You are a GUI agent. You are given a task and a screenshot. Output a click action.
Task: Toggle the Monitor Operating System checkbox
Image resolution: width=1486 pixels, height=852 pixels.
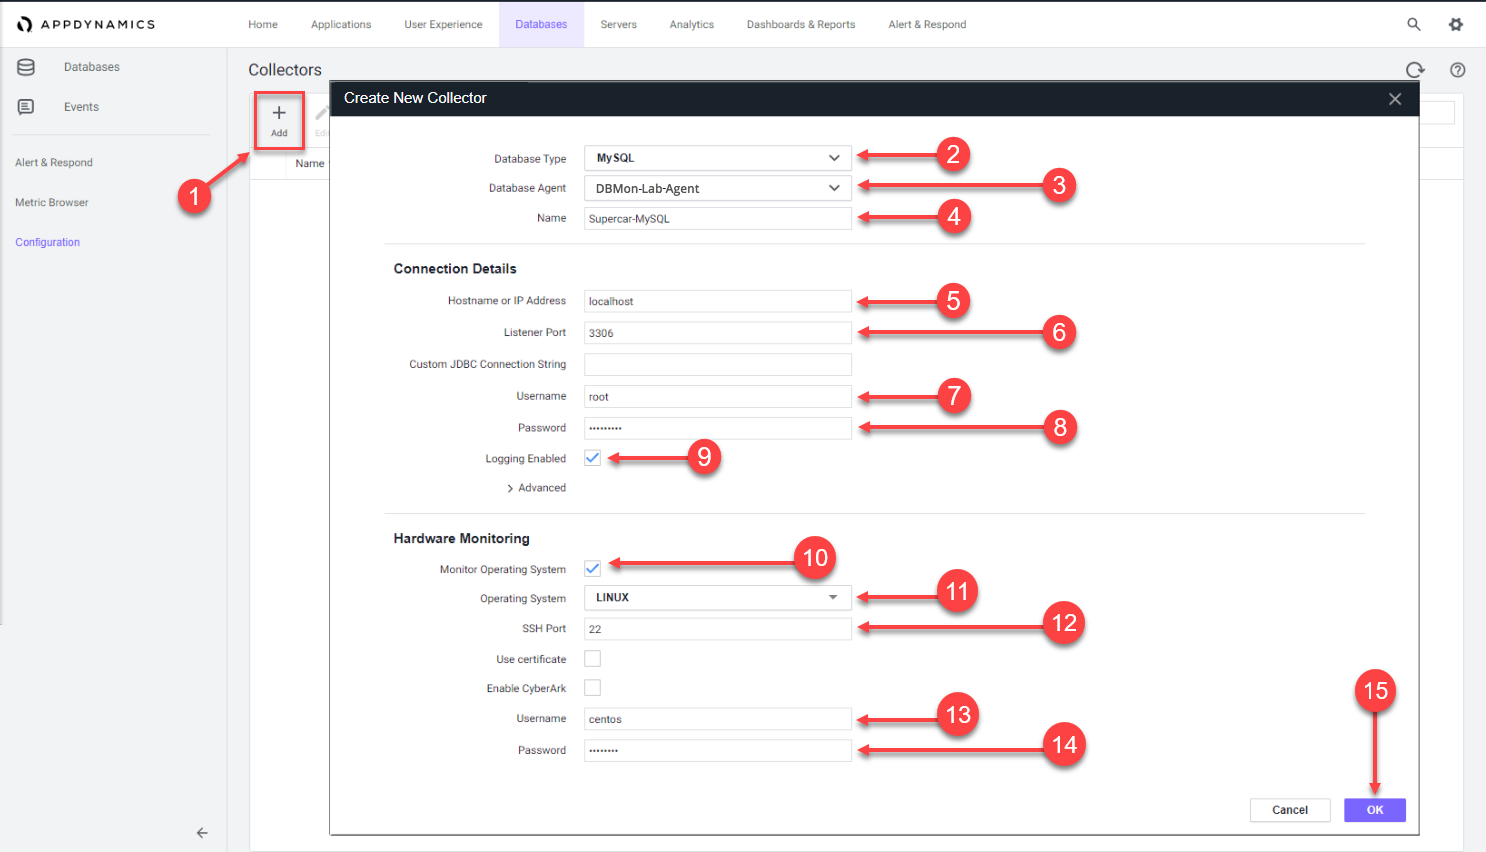(x=593, y=568)
